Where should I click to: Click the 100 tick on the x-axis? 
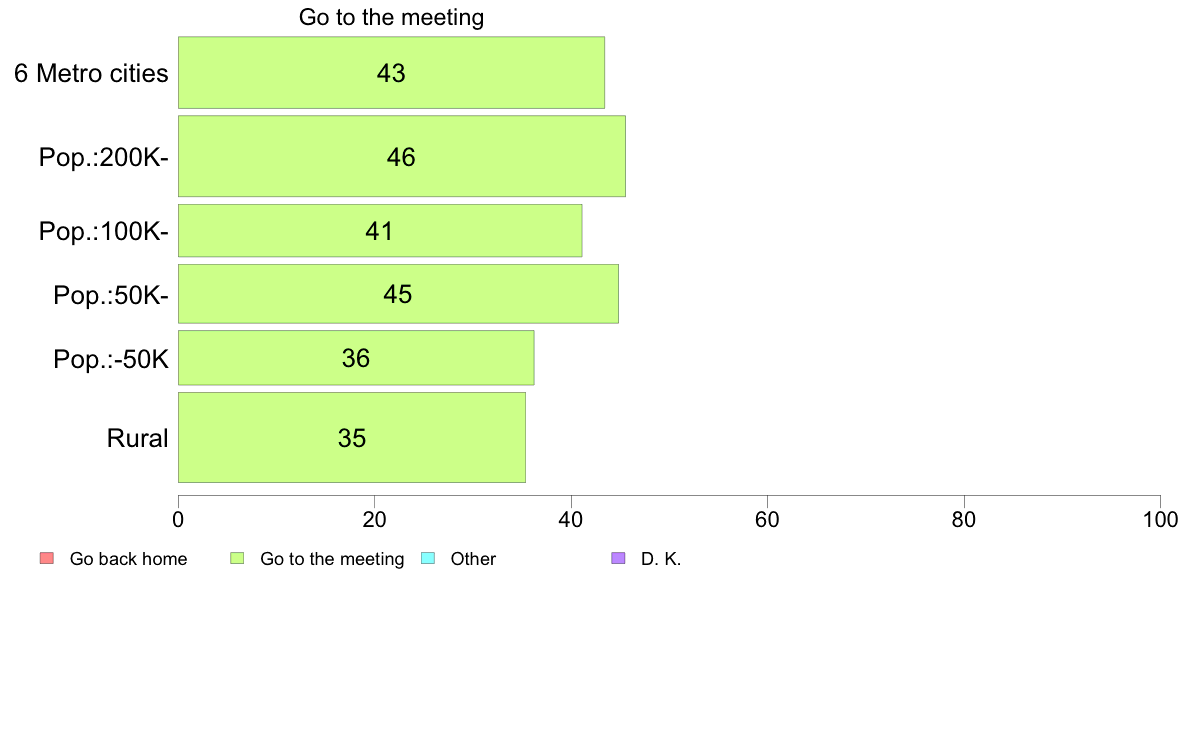tap(1160, 519)
